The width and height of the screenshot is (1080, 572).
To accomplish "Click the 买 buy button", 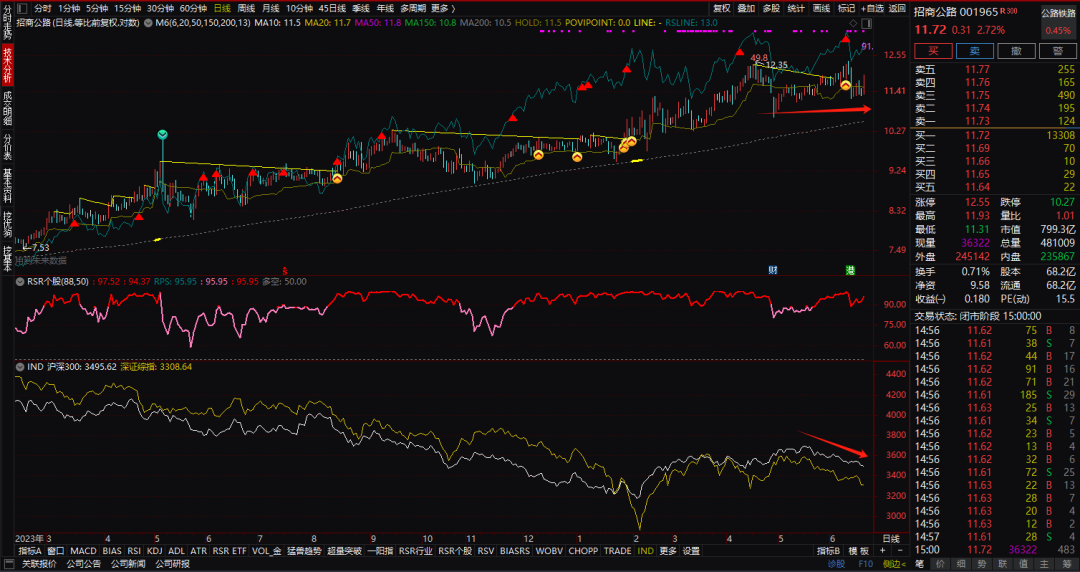I will click(933, 51).
